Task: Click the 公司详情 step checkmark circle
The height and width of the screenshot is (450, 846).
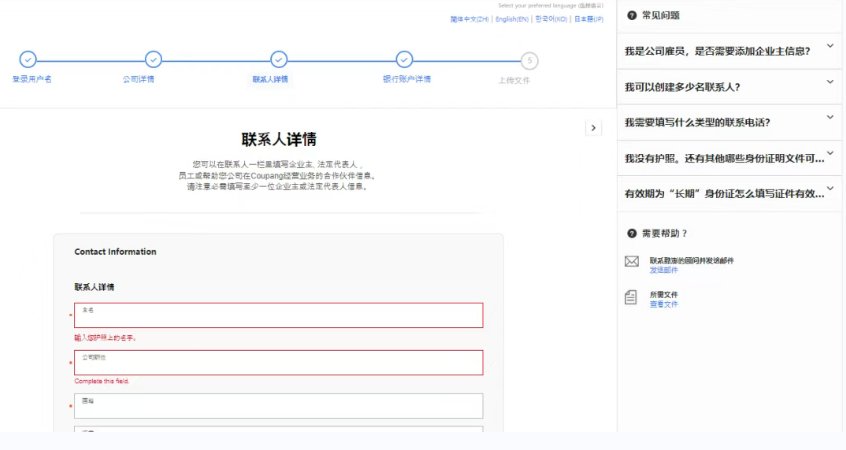Action: (153, 59)
